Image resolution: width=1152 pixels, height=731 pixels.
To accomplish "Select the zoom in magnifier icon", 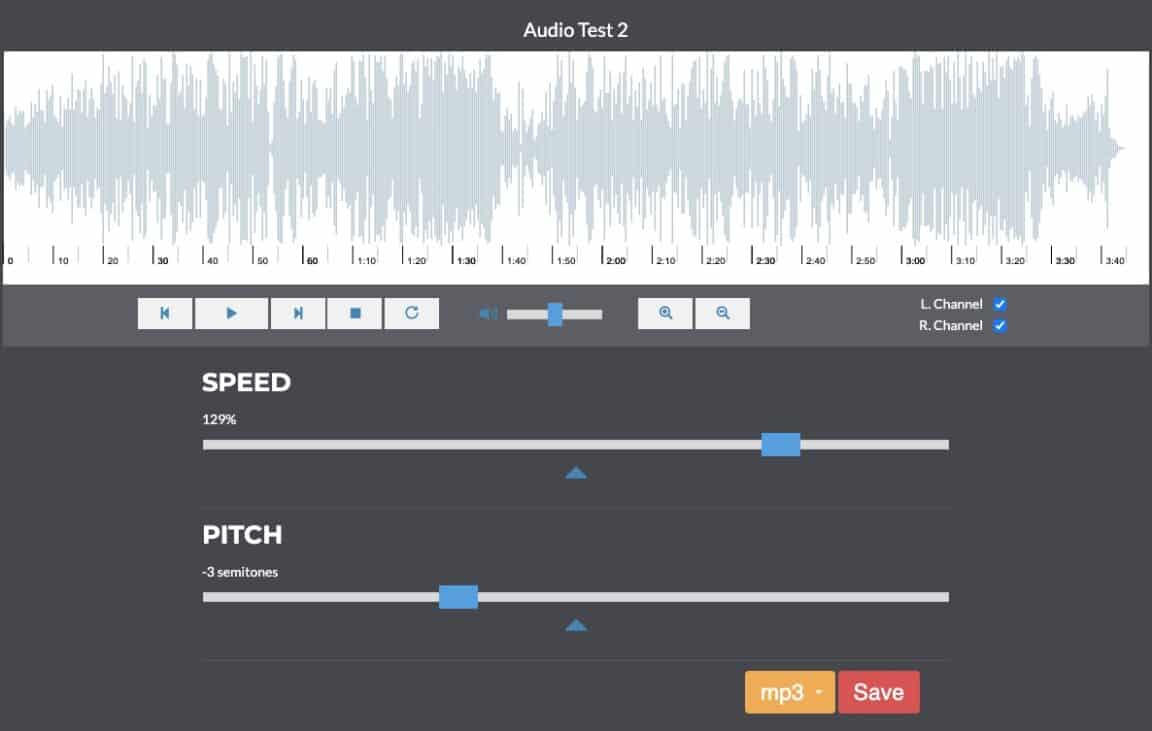I will point(664,312).
